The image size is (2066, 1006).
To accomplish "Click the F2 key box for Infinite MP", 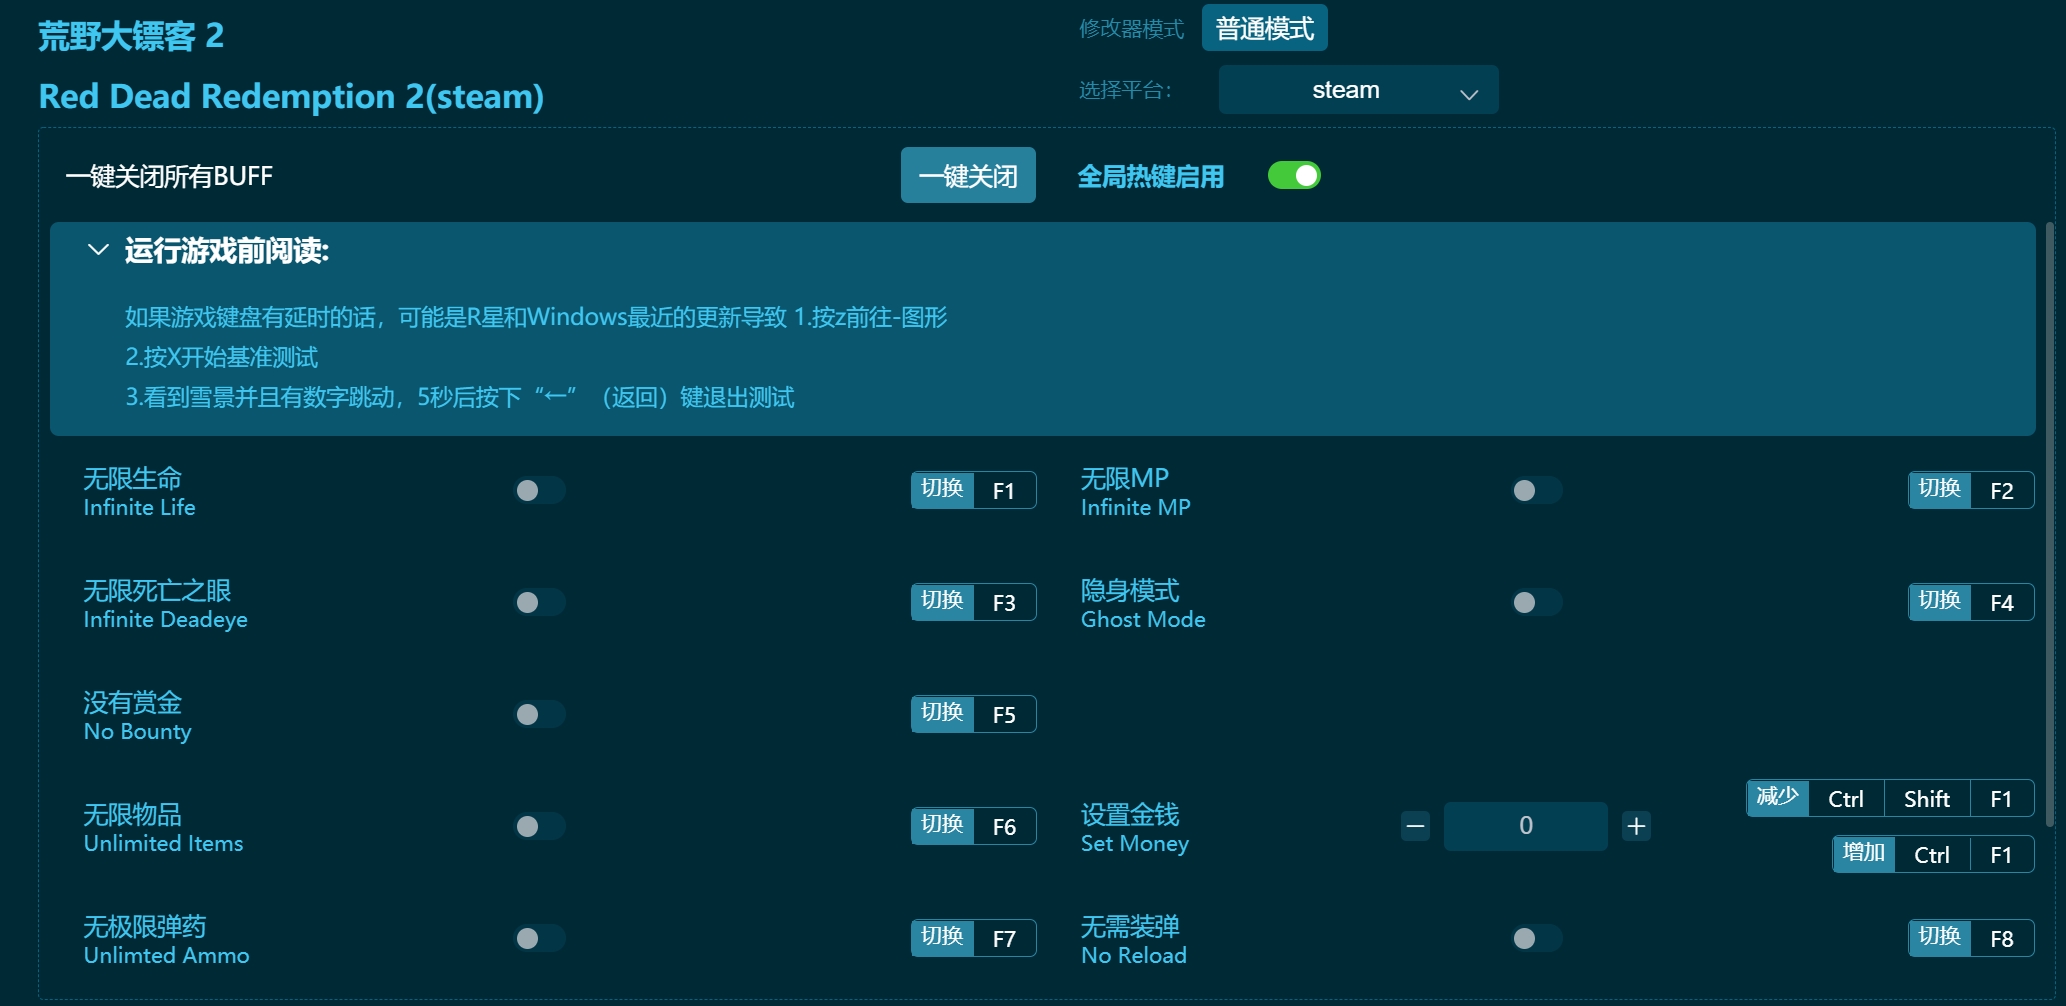I will (2002, 491).
